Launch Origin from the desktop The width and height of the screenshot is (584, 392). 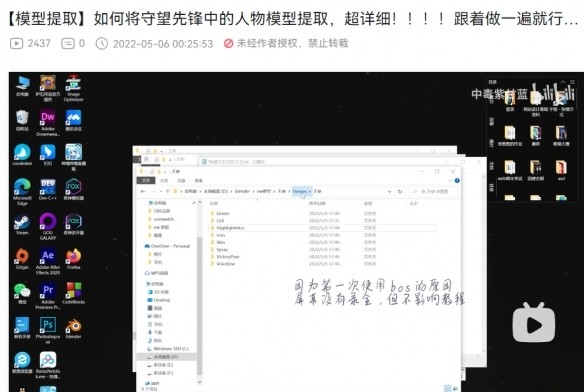tap(22, 259)
